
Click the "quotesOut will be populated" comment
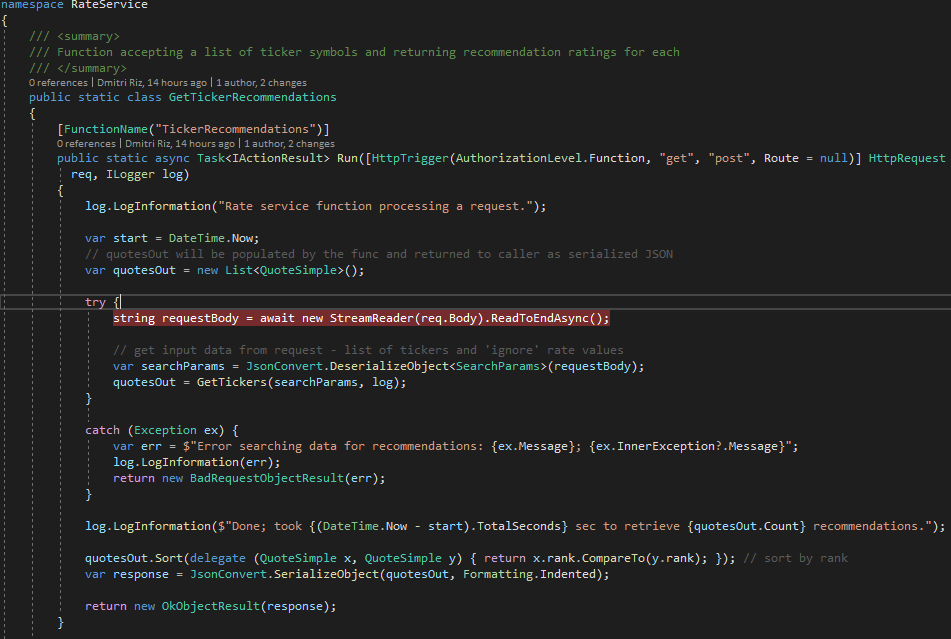point(378,254)
